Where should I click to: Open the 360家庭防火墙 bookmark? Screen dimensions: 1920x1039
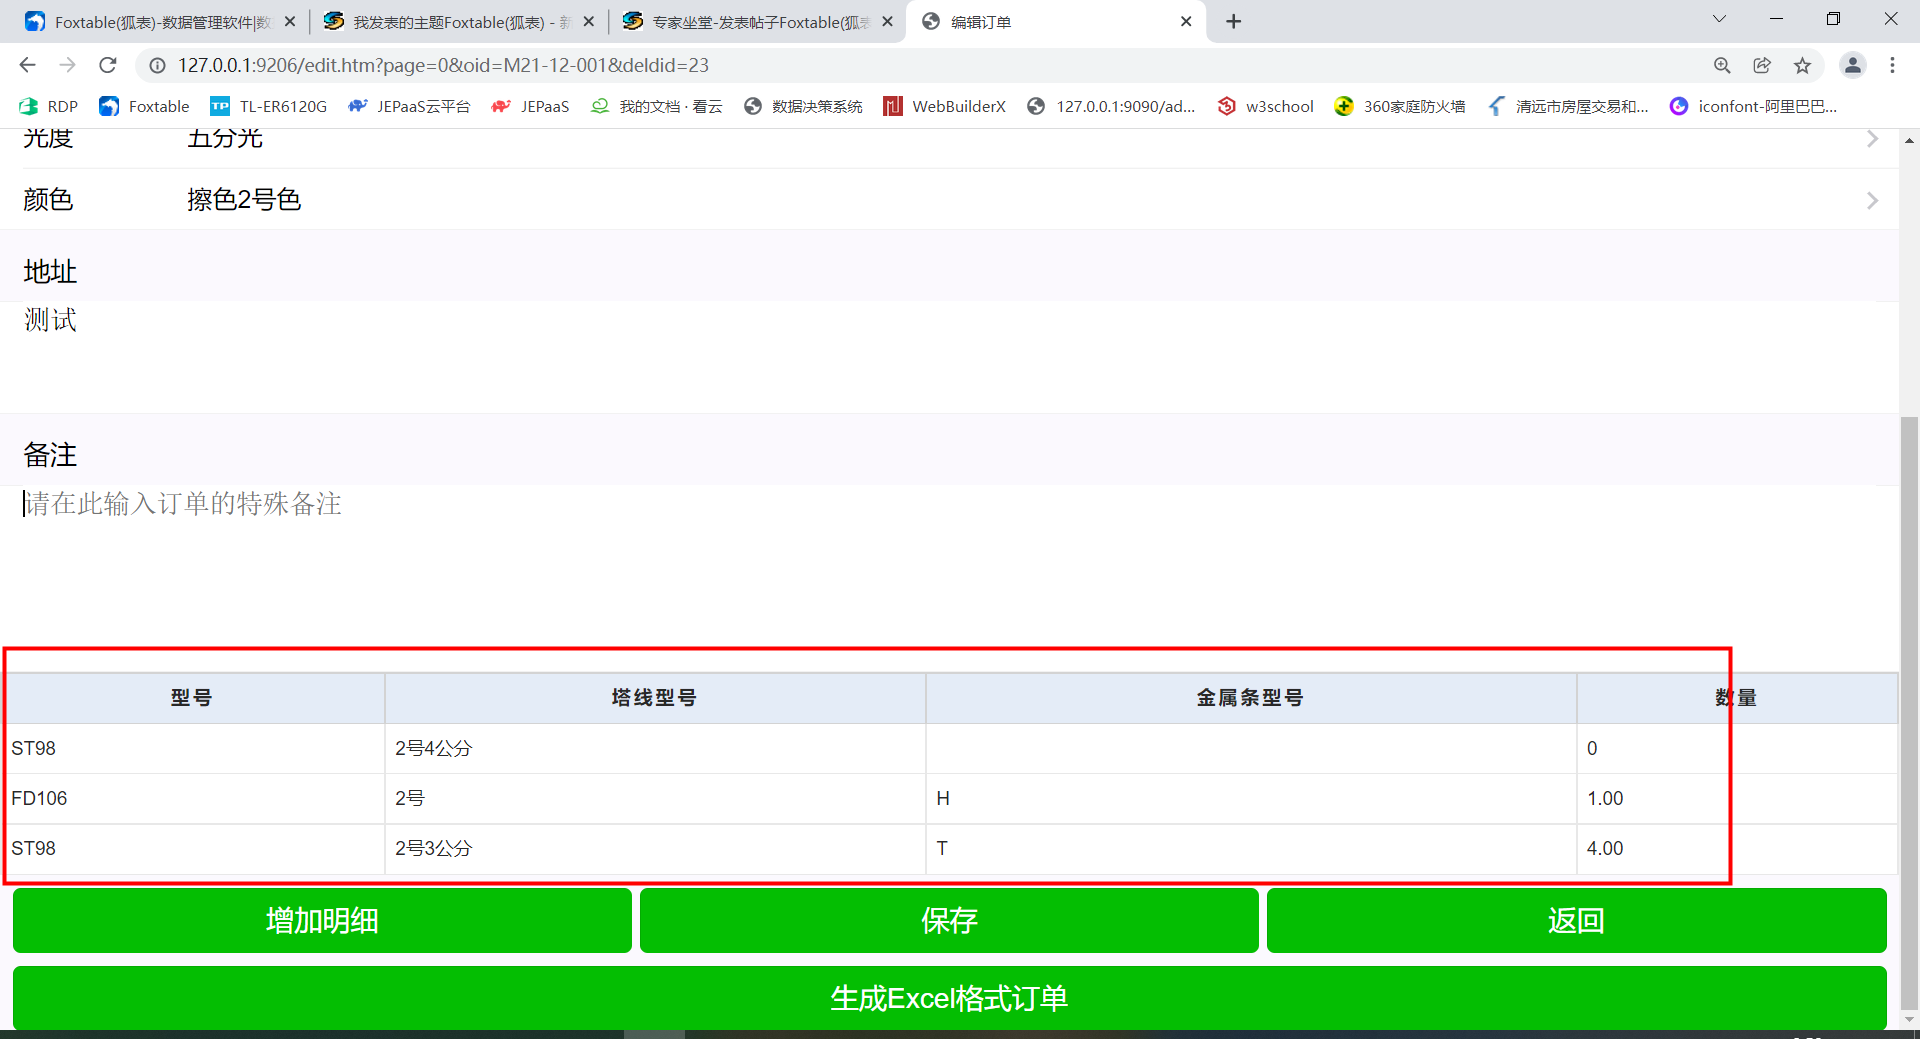coord(1400,106)
